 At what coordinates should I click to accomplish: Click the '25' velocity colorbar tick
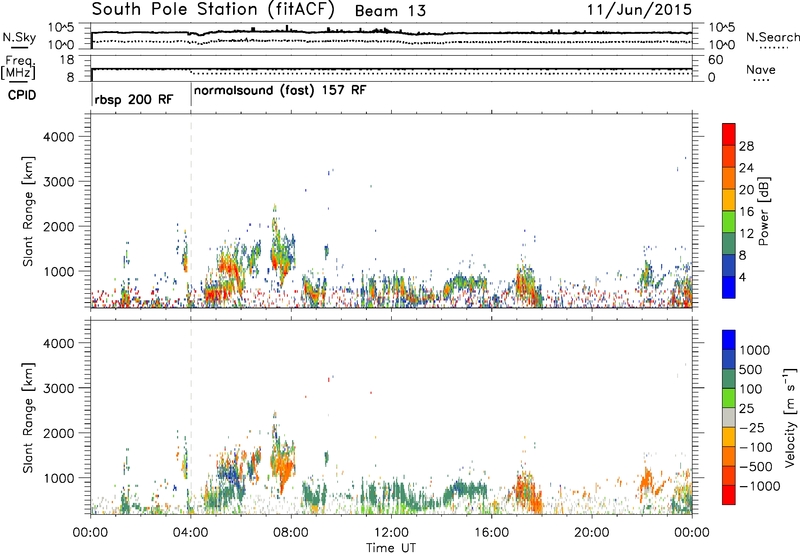[x=746, y=408]
